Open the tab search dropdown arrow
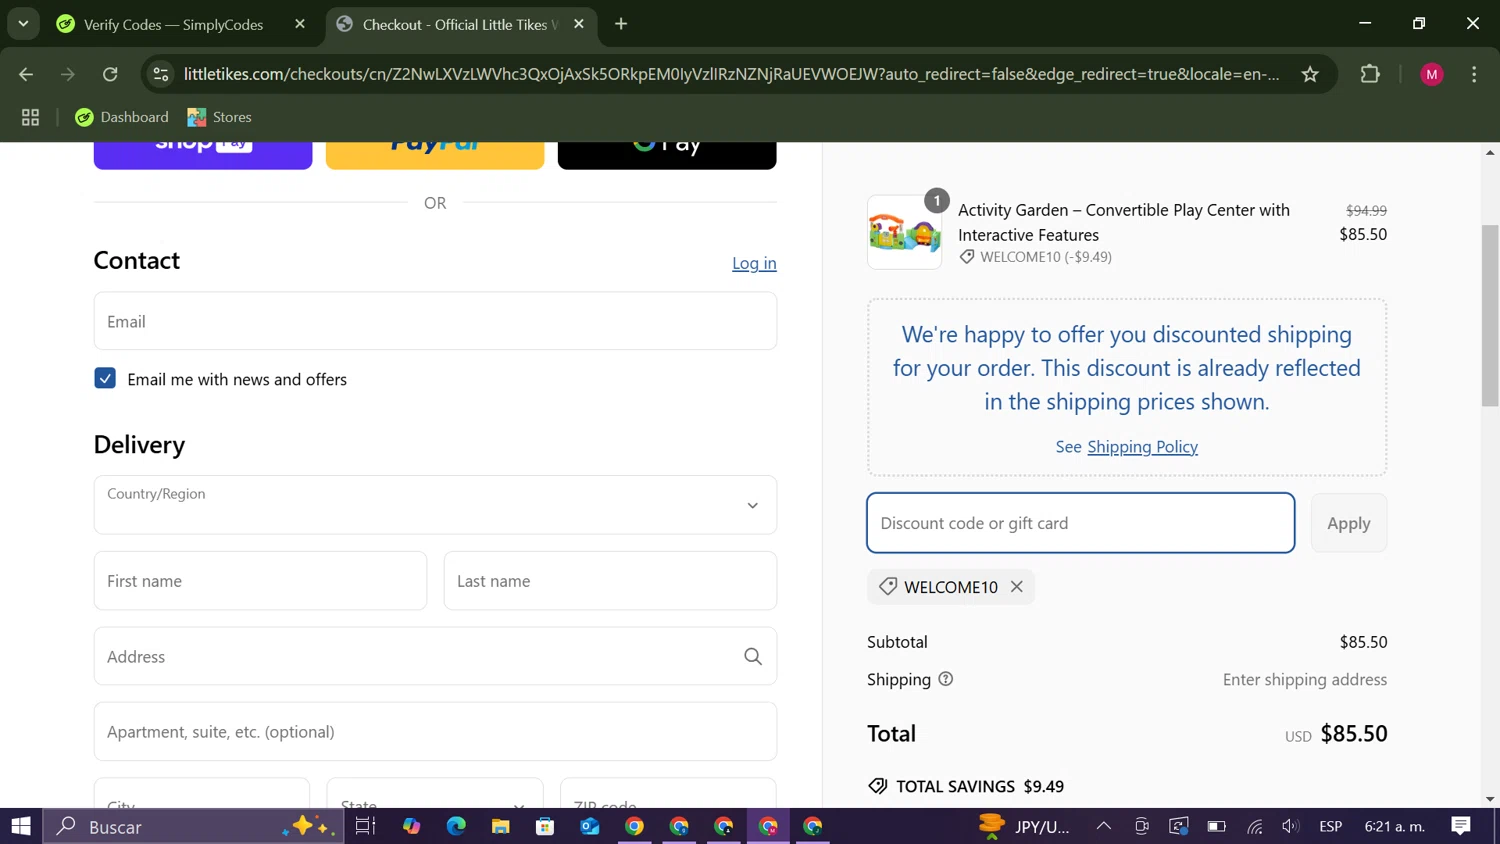The height and width of the screenshot is (844, 1500). [23, 24]
